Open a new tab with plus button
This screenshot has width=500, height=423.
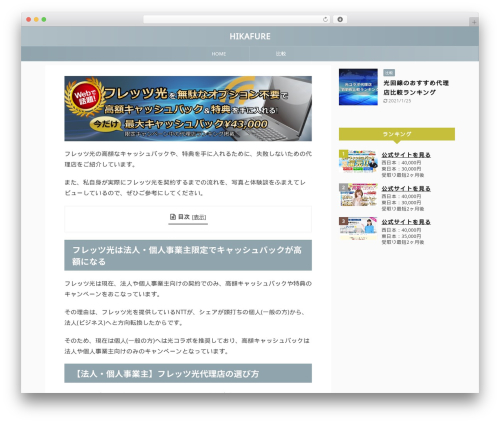tap(474, 22)
